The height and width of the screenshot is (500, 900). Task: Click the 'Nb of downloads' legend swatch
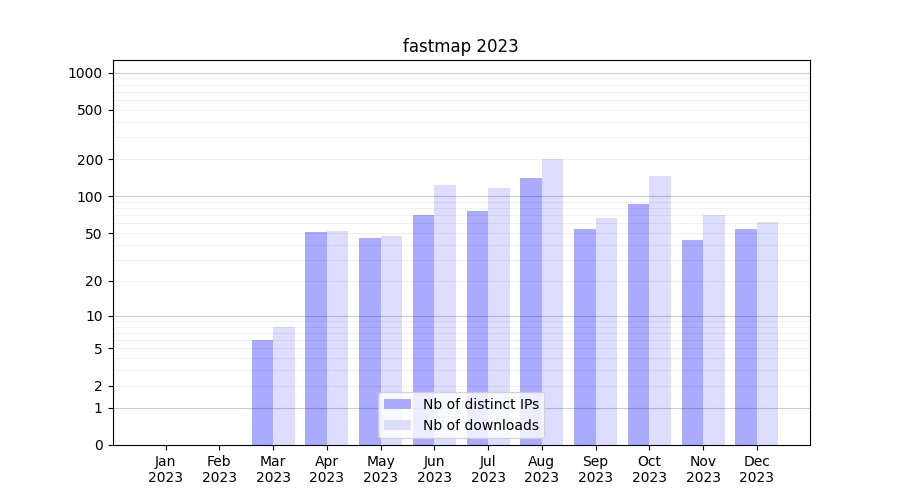click(397, 425)
